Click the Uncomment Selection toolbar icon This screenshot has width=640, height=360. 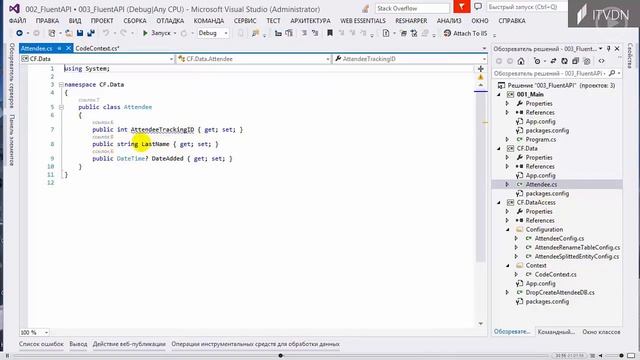315,33
